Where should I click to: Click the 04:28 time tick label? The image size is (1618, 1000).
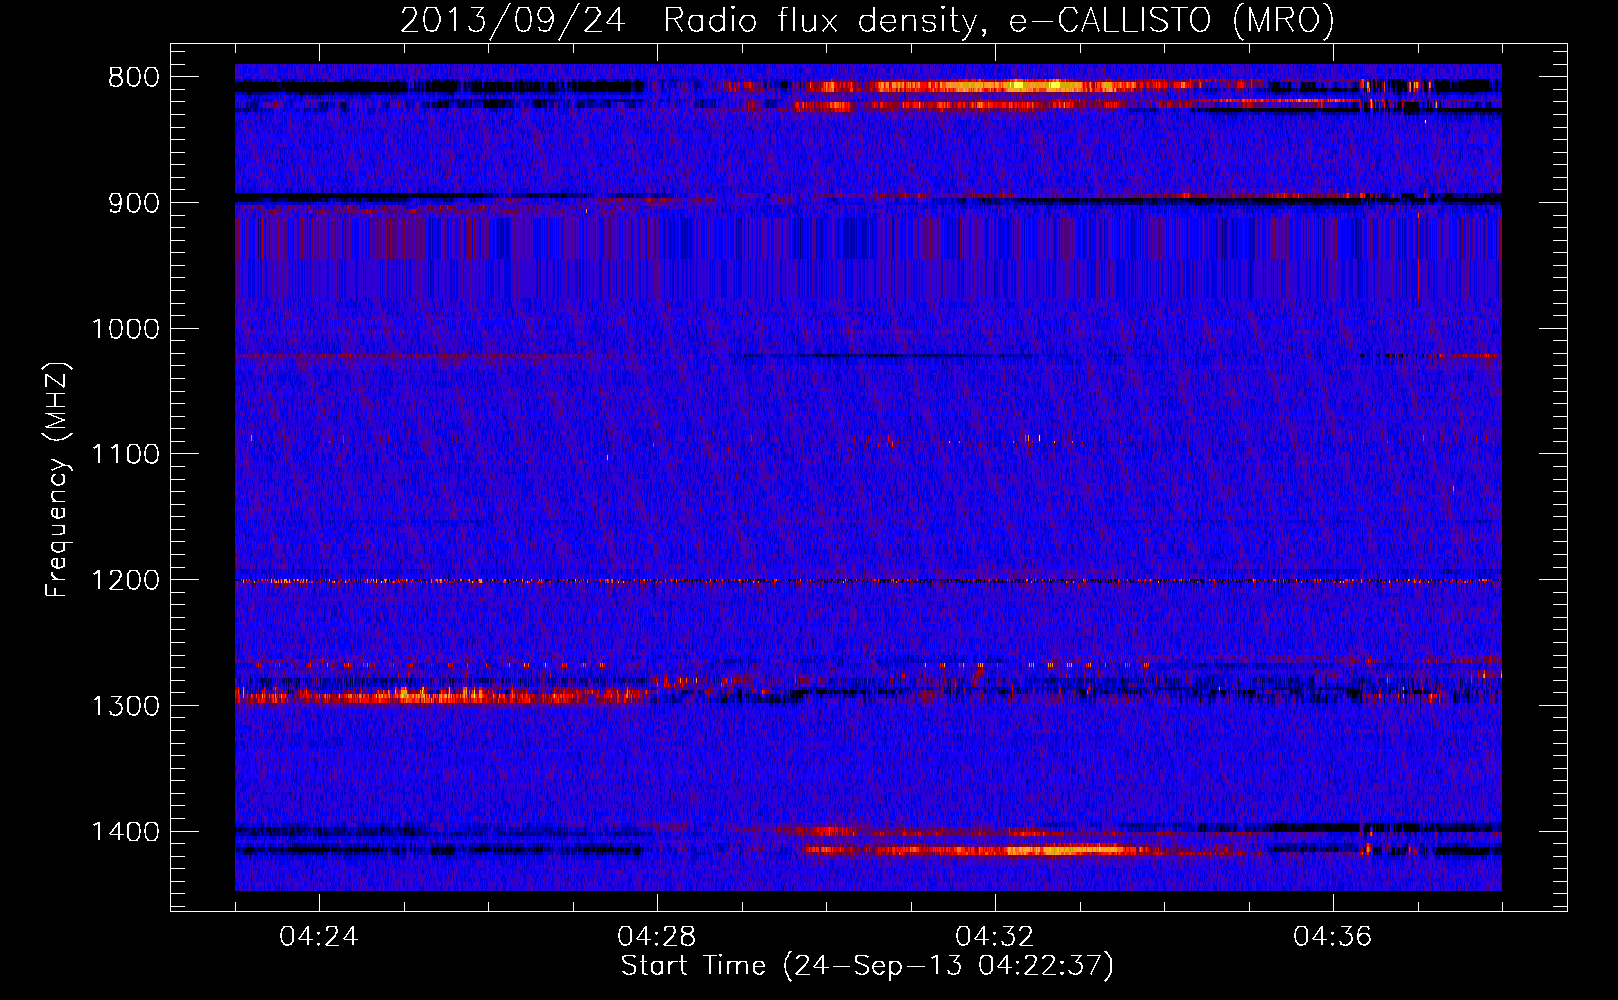click(x=657, y=937)
